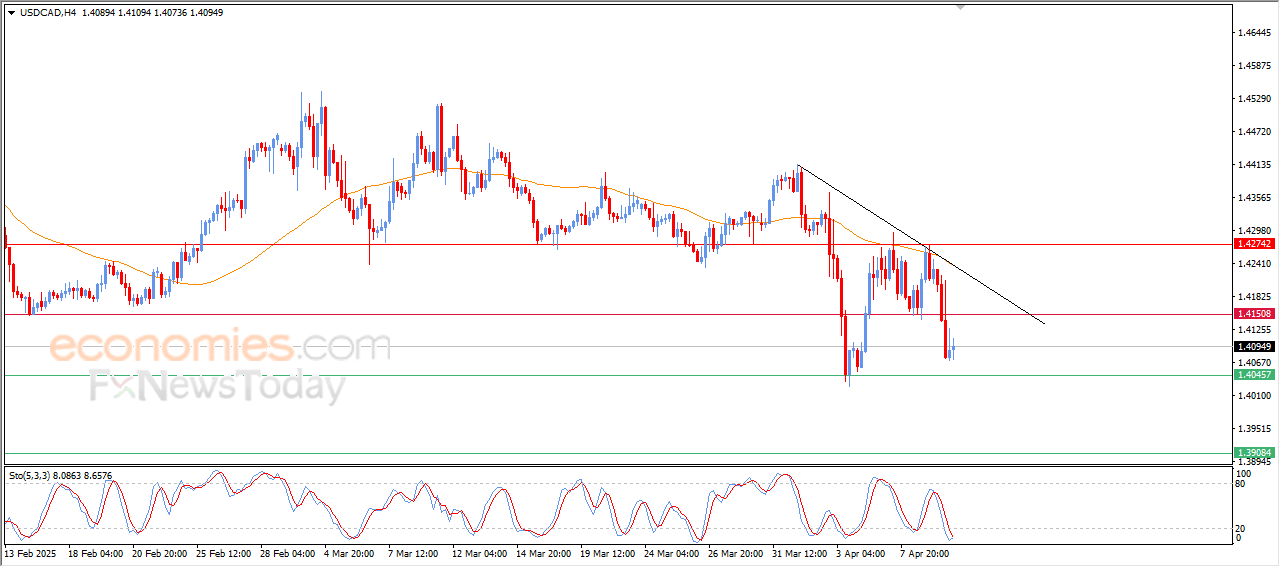Click the 1.39515 price axis value

1255,429
